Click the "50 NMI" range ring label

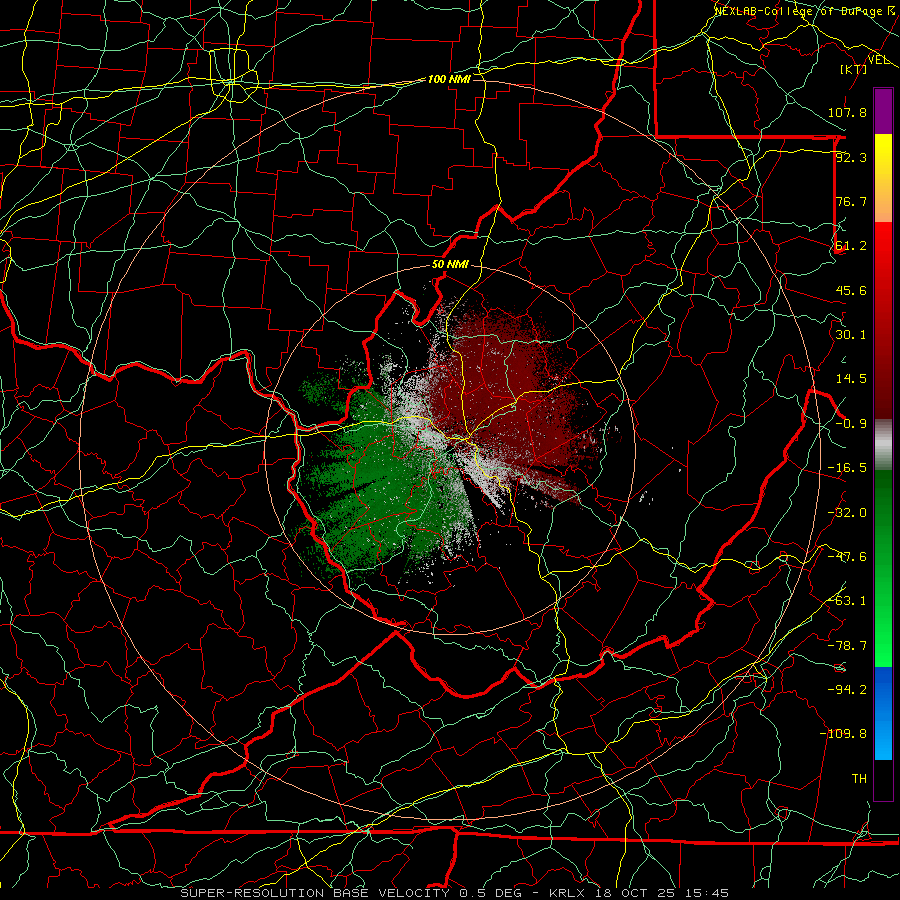point(450,265)
